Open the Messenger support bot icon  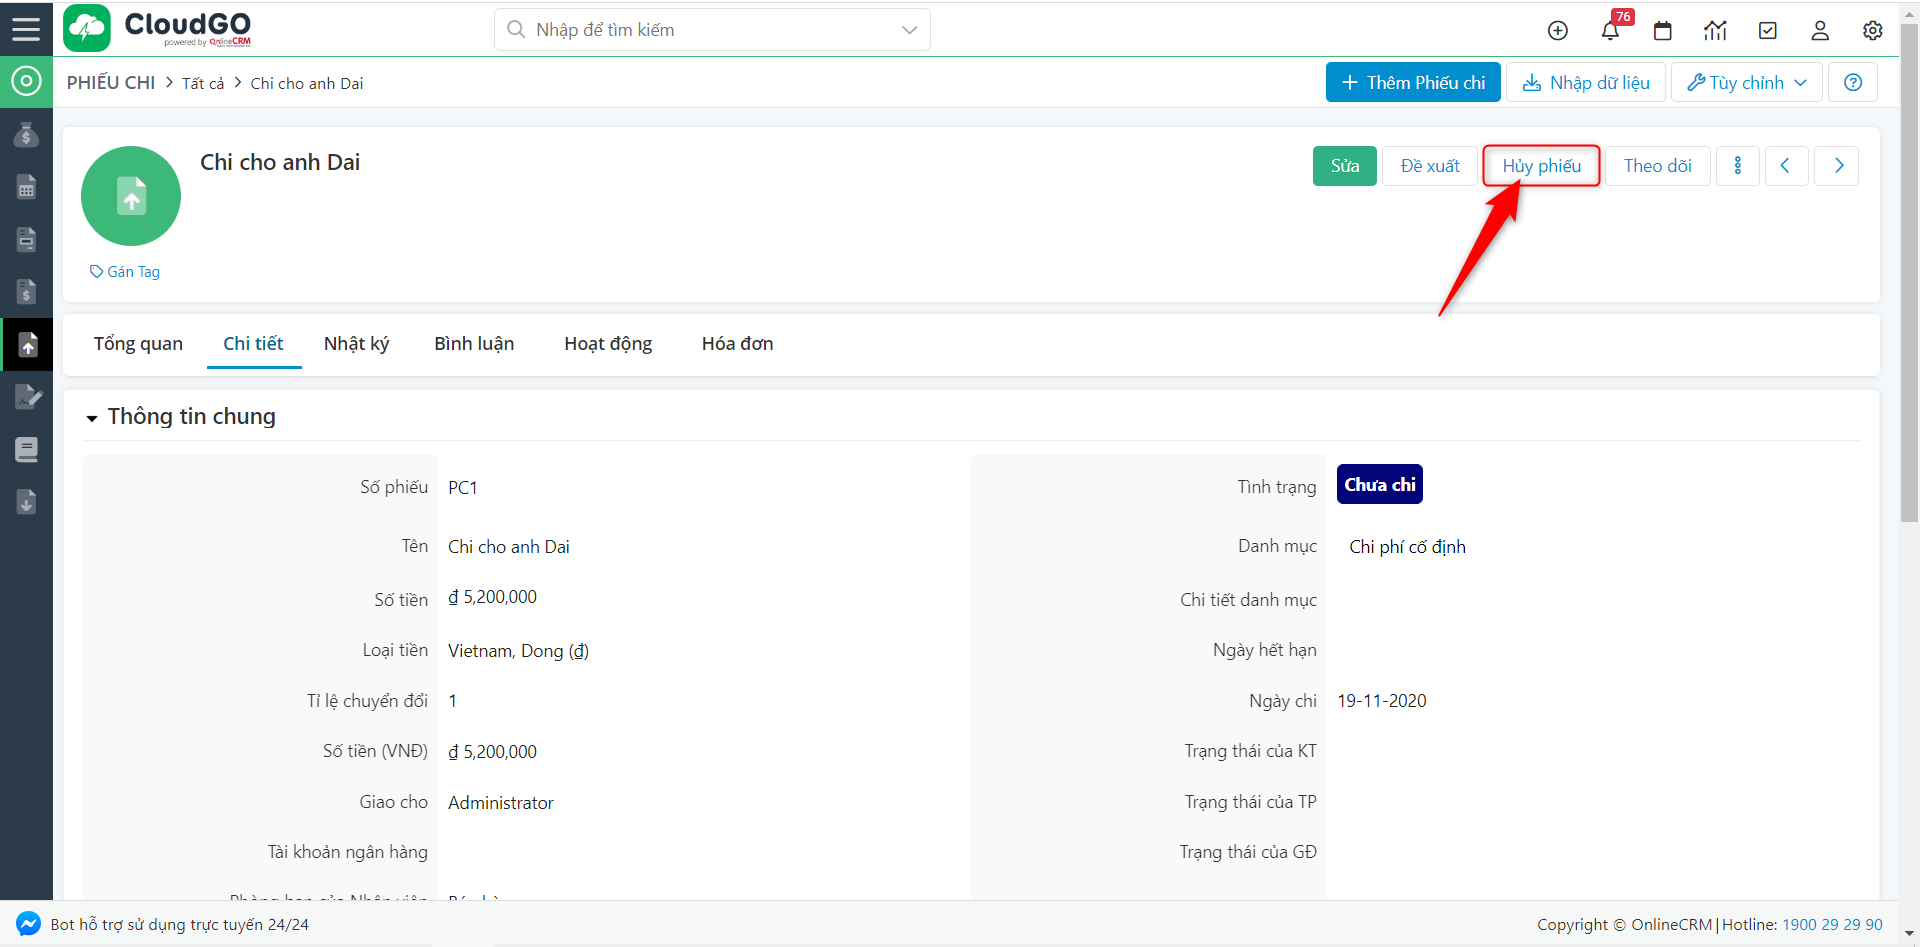[x=28, y=924]
